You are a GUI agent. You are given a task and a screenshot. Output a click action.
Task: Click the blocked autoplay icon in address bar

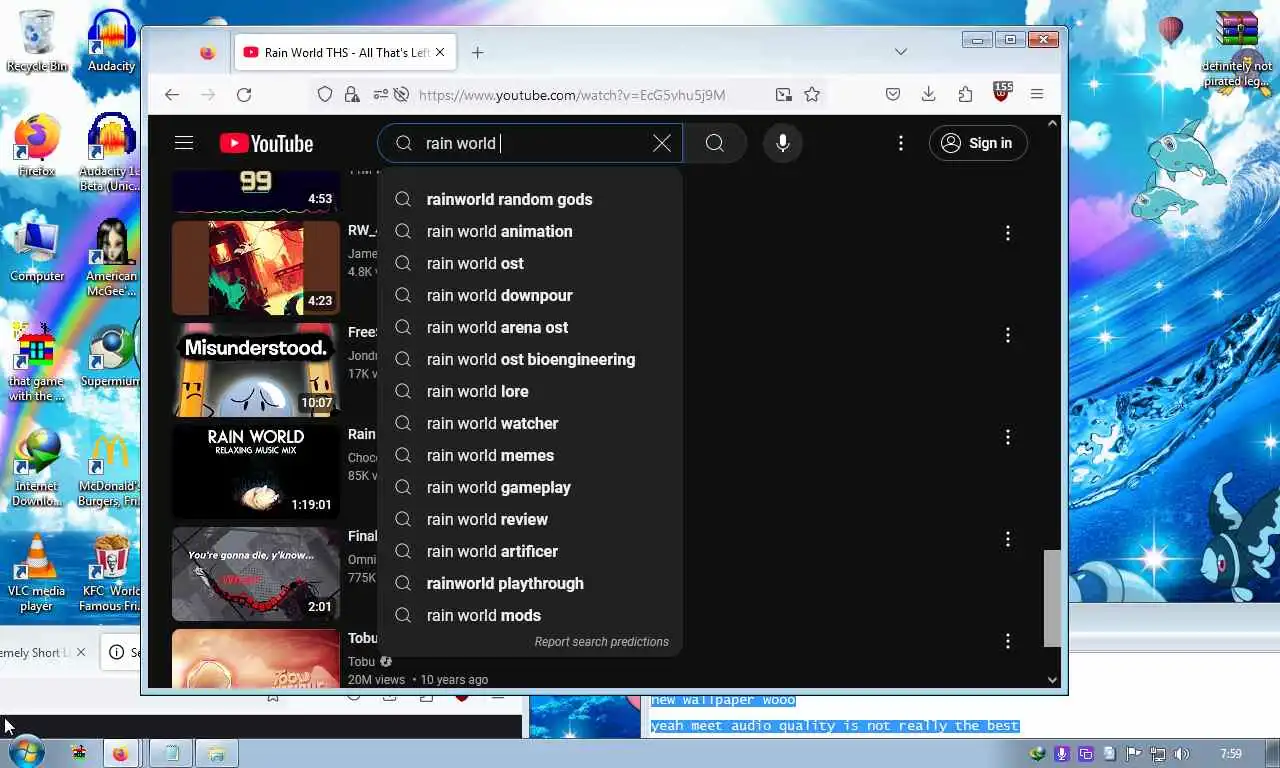402,94
